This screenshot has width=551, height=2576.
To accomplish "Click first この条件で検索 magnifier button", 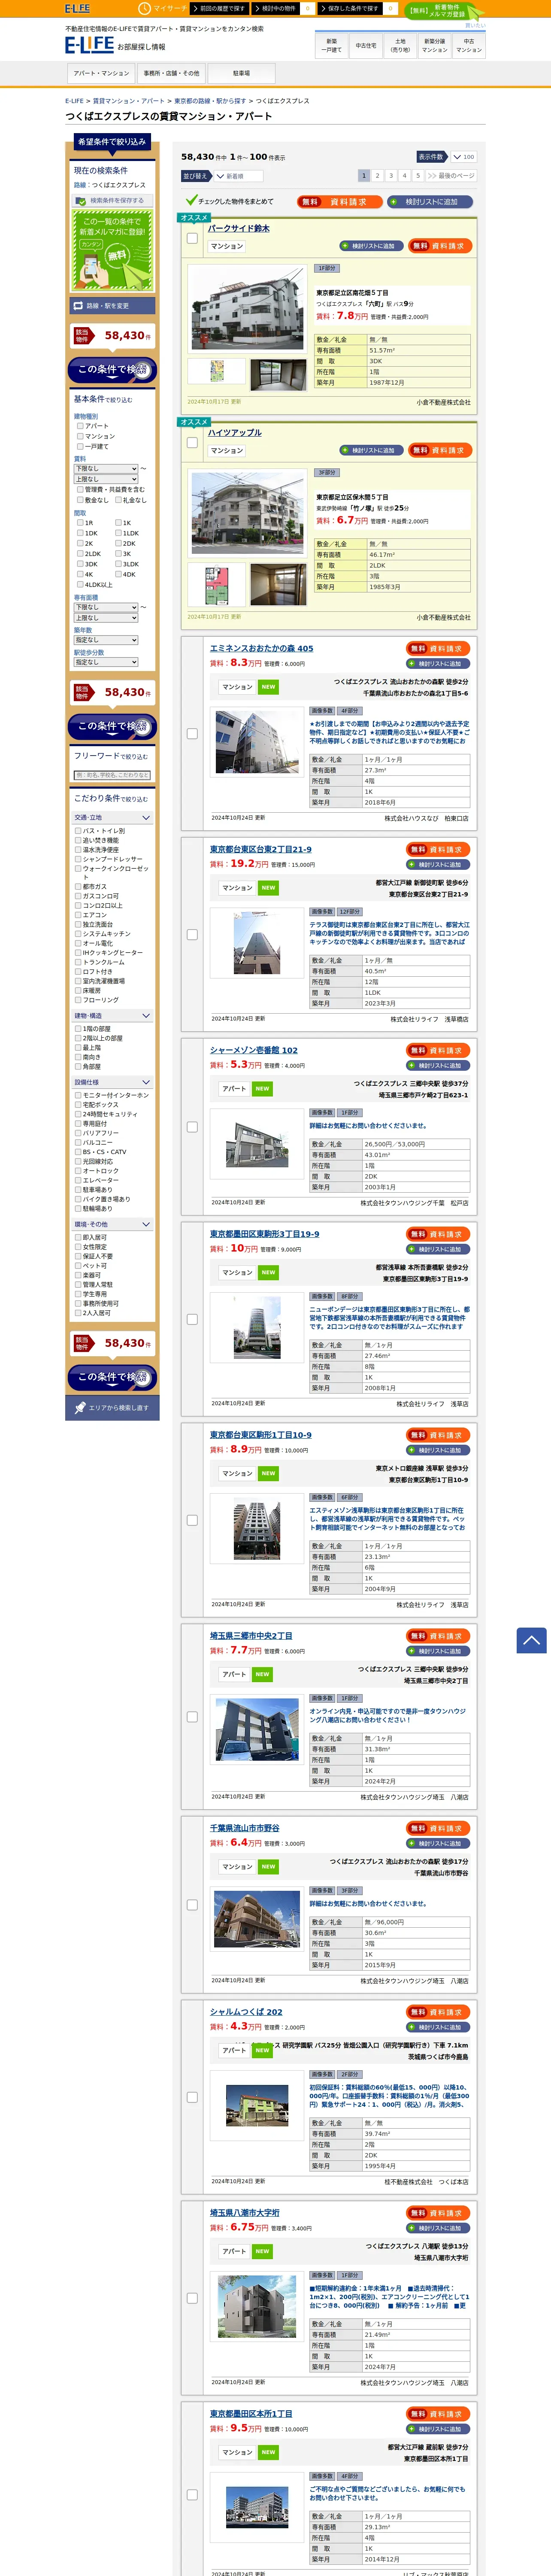I will pyautogui.click(x=112, y=370).
